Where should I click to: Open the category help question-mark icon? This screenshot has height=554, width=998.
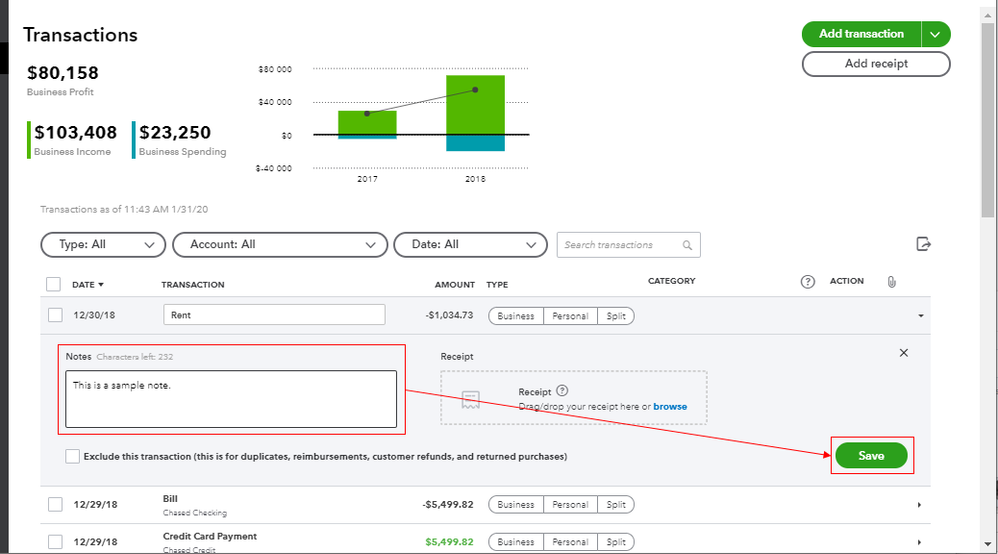pos(808,281)
